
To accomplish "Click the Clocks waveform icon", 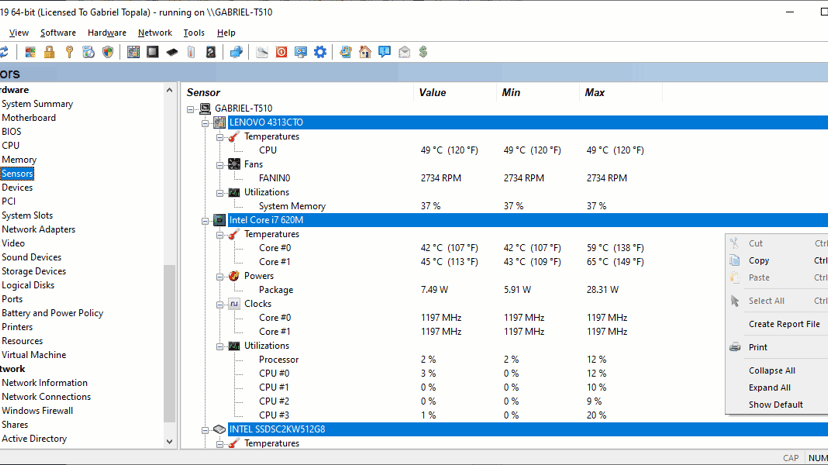I will click(x=234, y=303).
